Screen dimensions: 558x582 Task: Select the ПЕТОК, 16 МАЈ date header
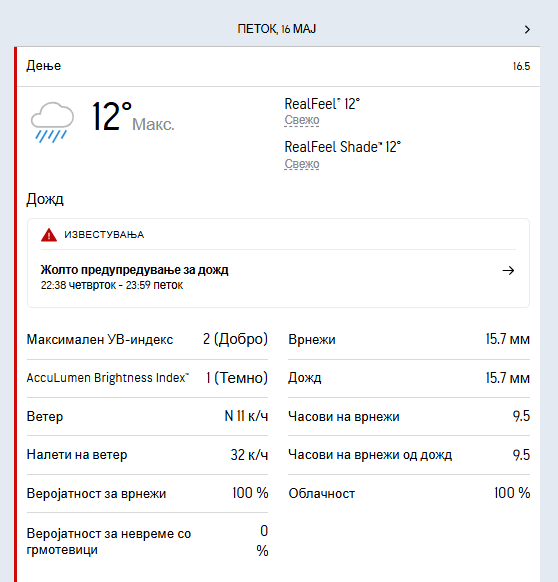(x=277, y=29)
